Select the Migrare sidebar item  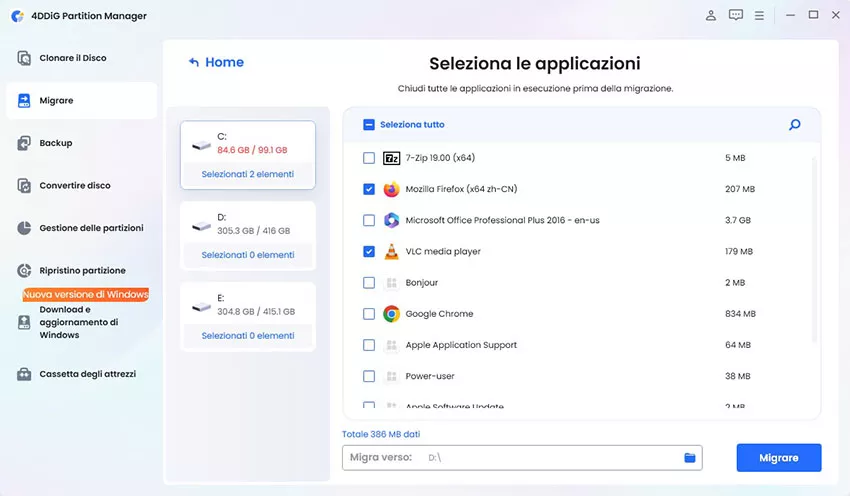click(82, 100)
